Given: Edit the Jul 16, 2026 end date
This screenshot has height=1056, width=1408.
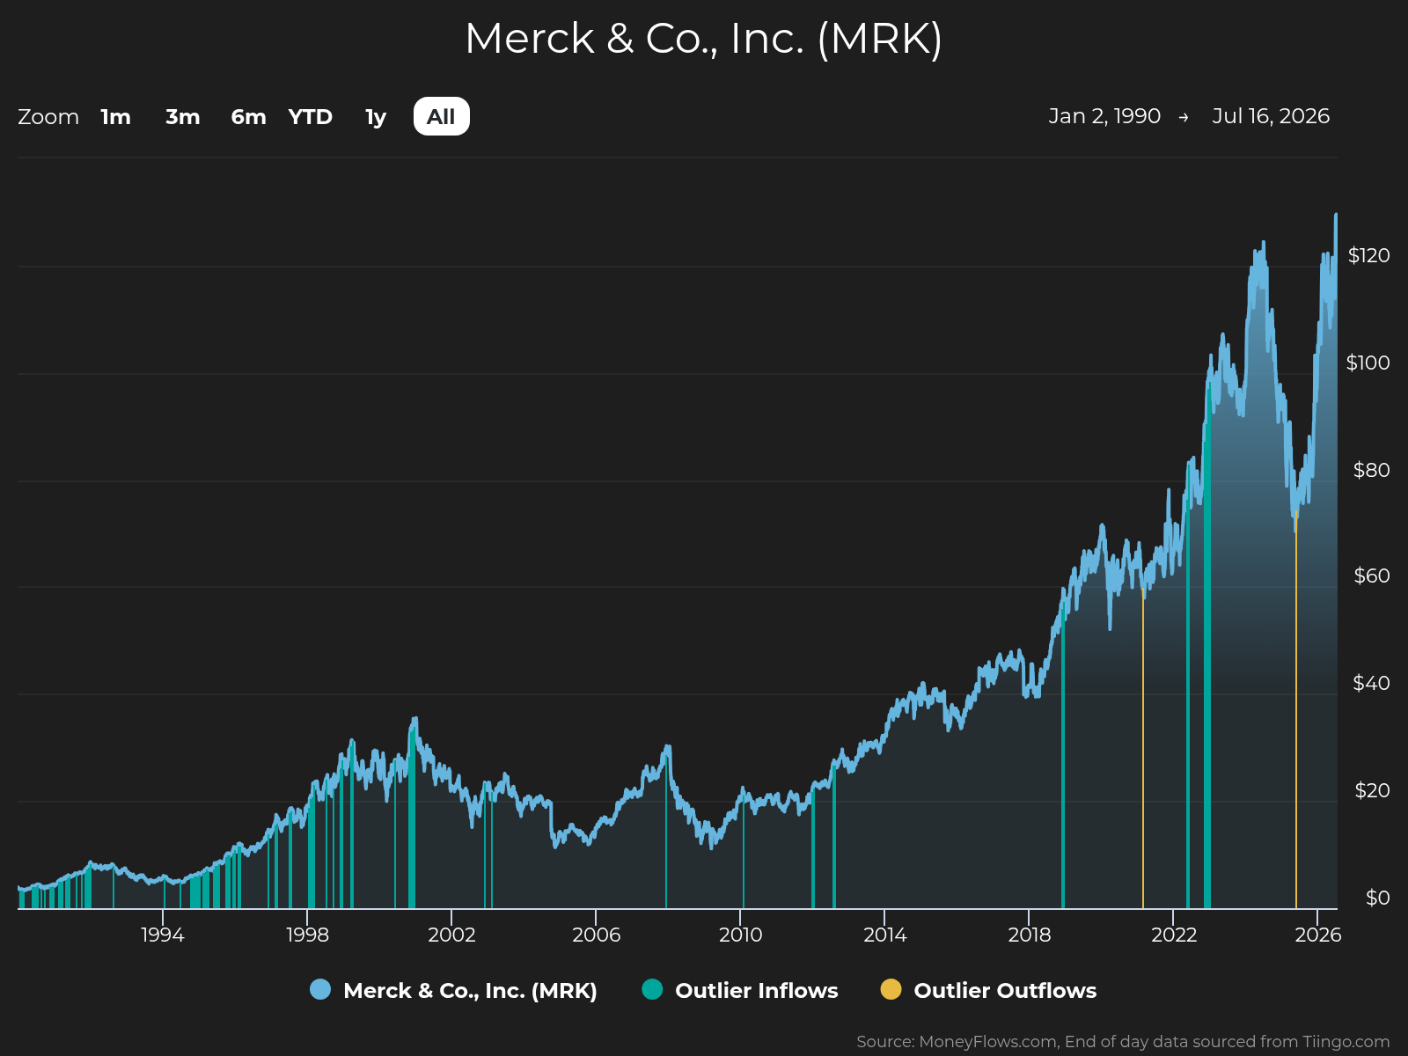Looking at the screenshot, I should point(1271,116).
